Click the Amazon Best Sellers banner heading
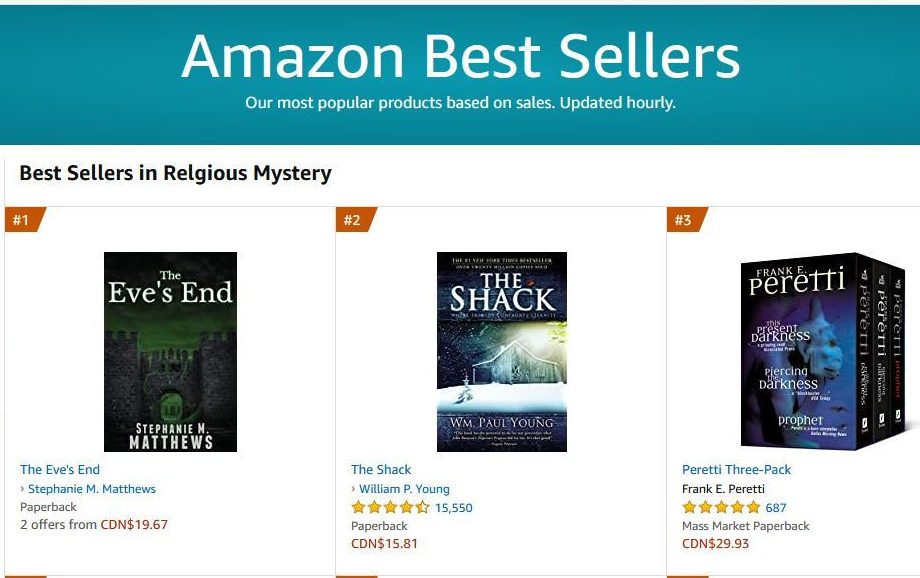This screenshot has width=920, height=578. click(x=460, y=57)
